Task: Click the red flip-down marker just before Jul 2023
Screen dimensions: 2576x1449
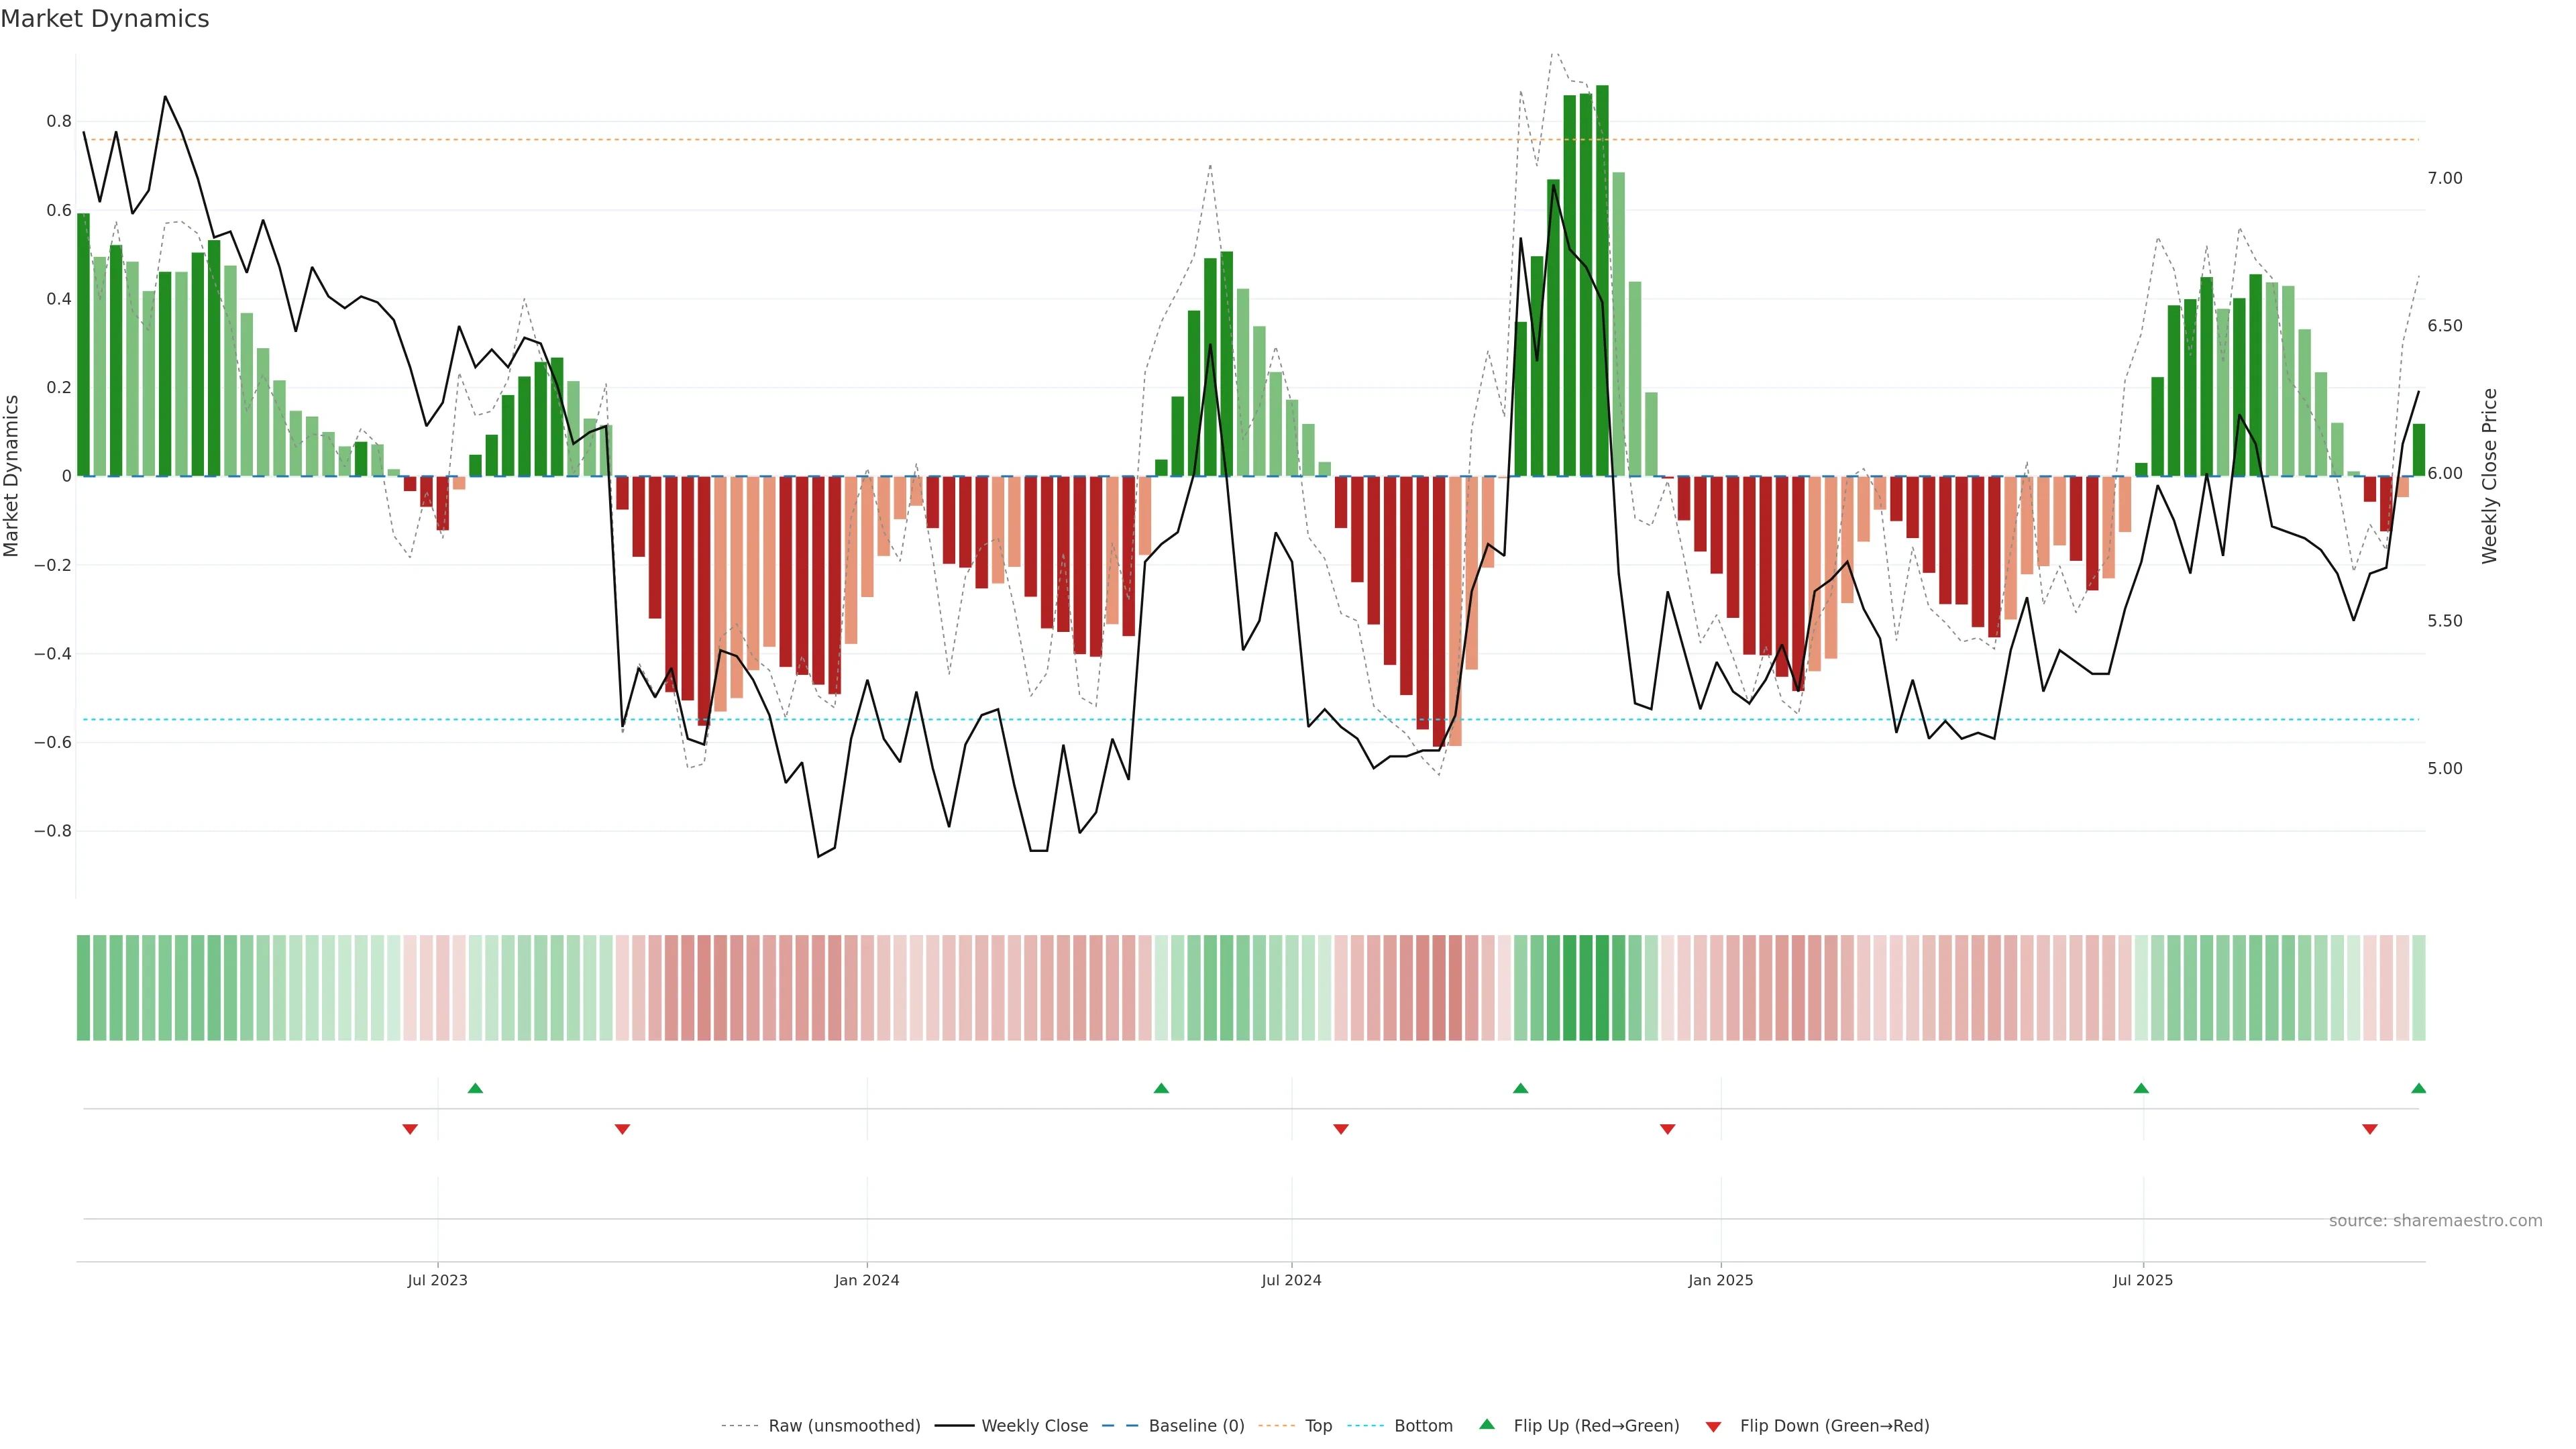Action: coord(410,1129)
